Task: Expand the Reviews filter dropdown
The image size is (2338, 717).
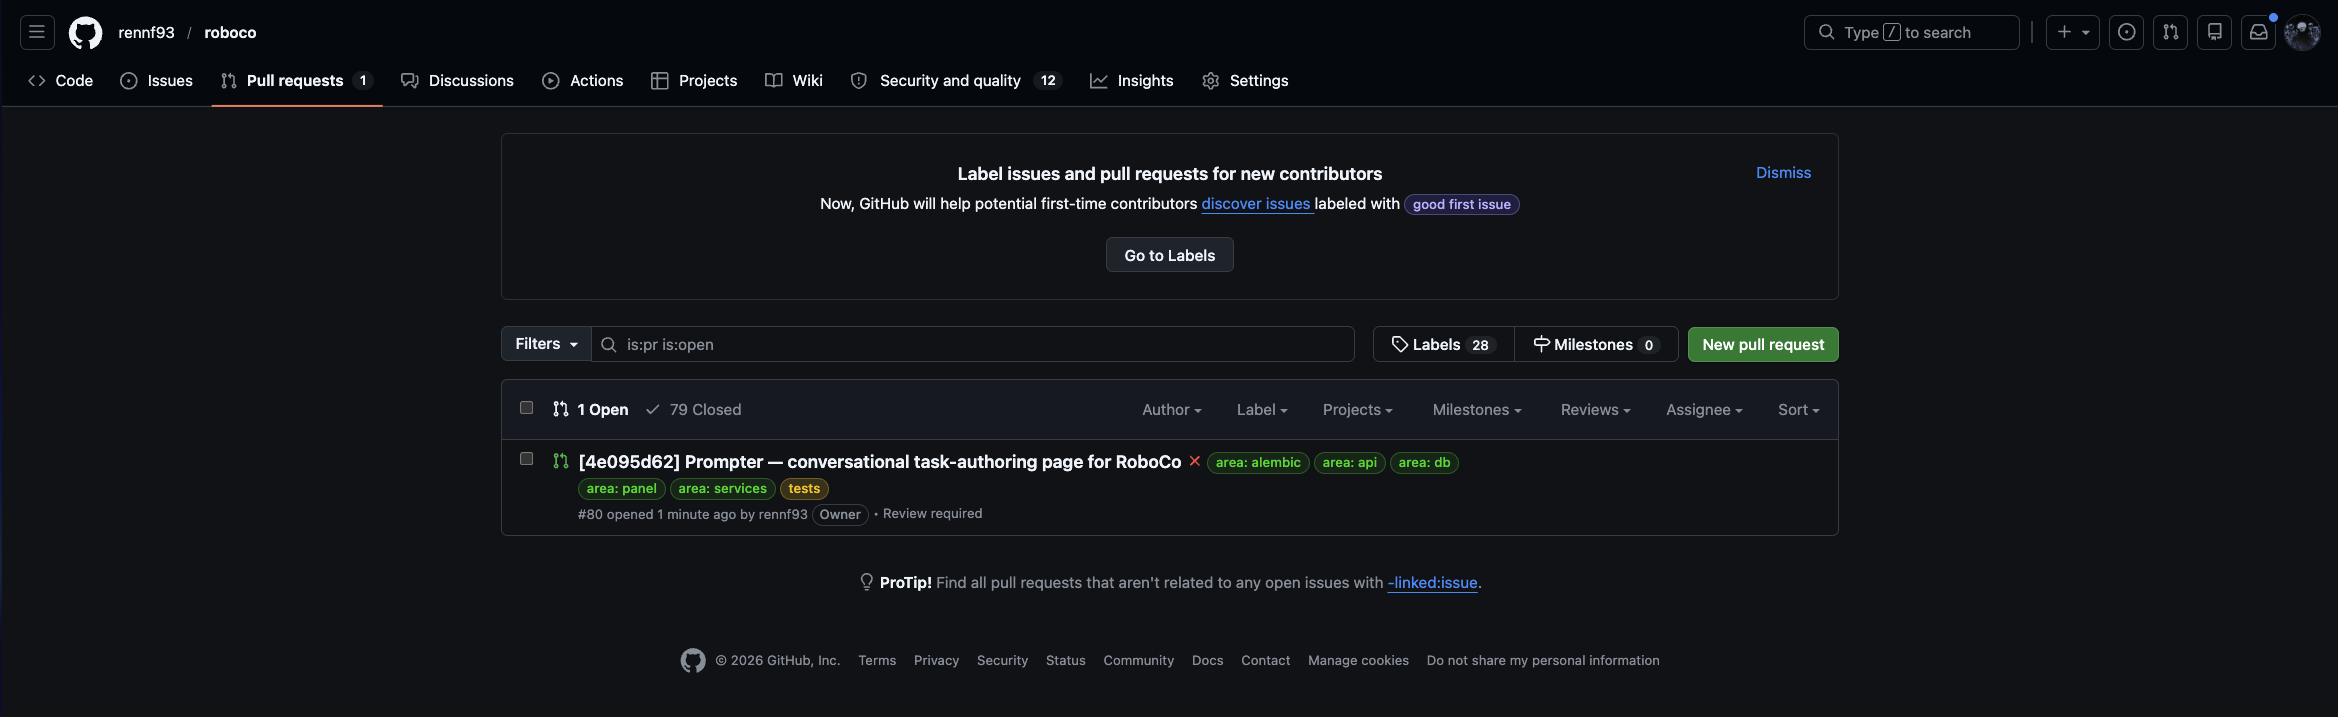Action: (x=1595, y=410)
